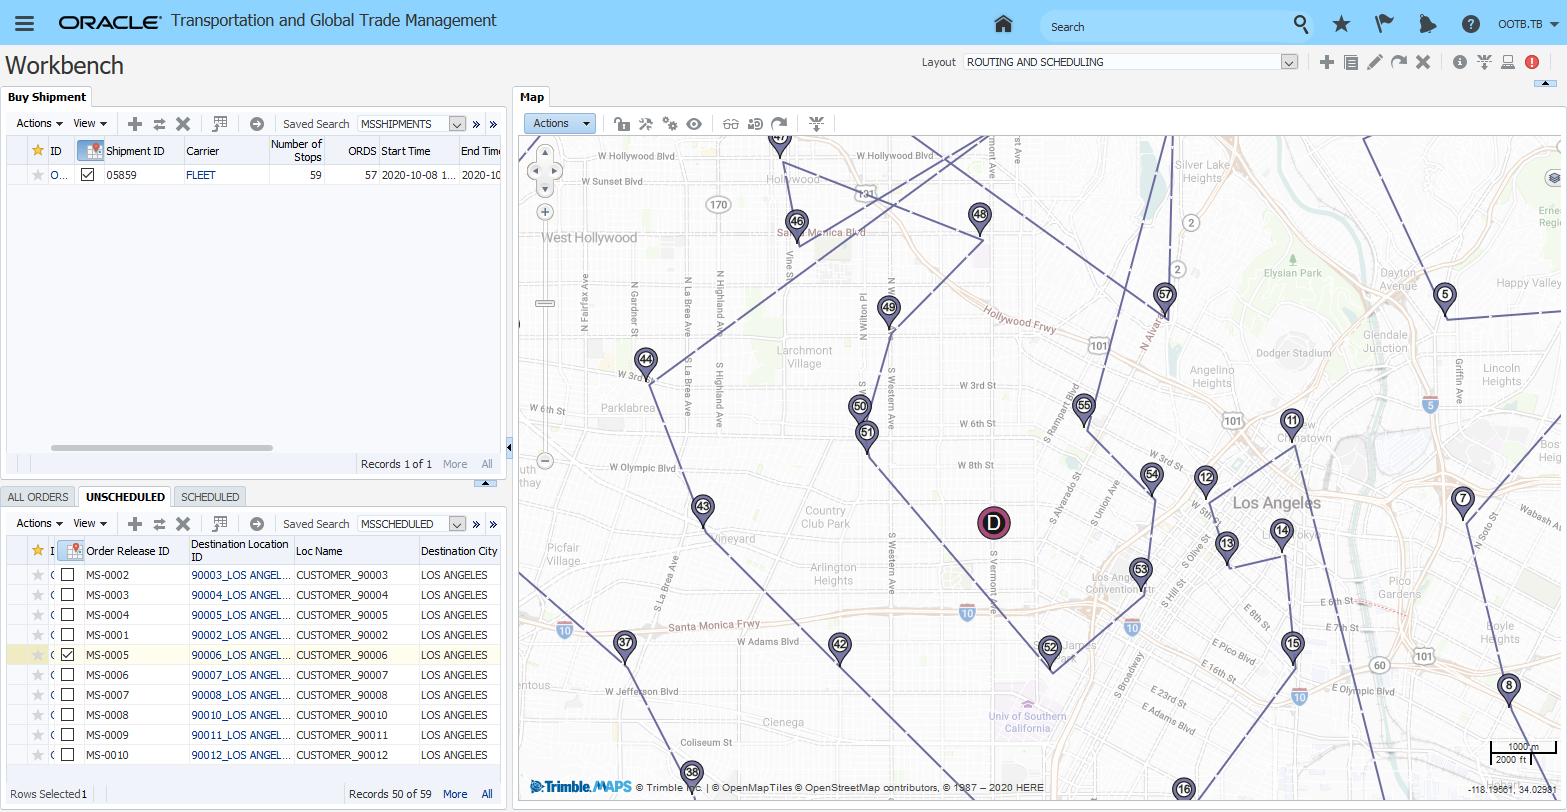The height and width of the screenshot is (812, 1567).
Task: Open the FLEET carrier link
Action: pos(201,175)
